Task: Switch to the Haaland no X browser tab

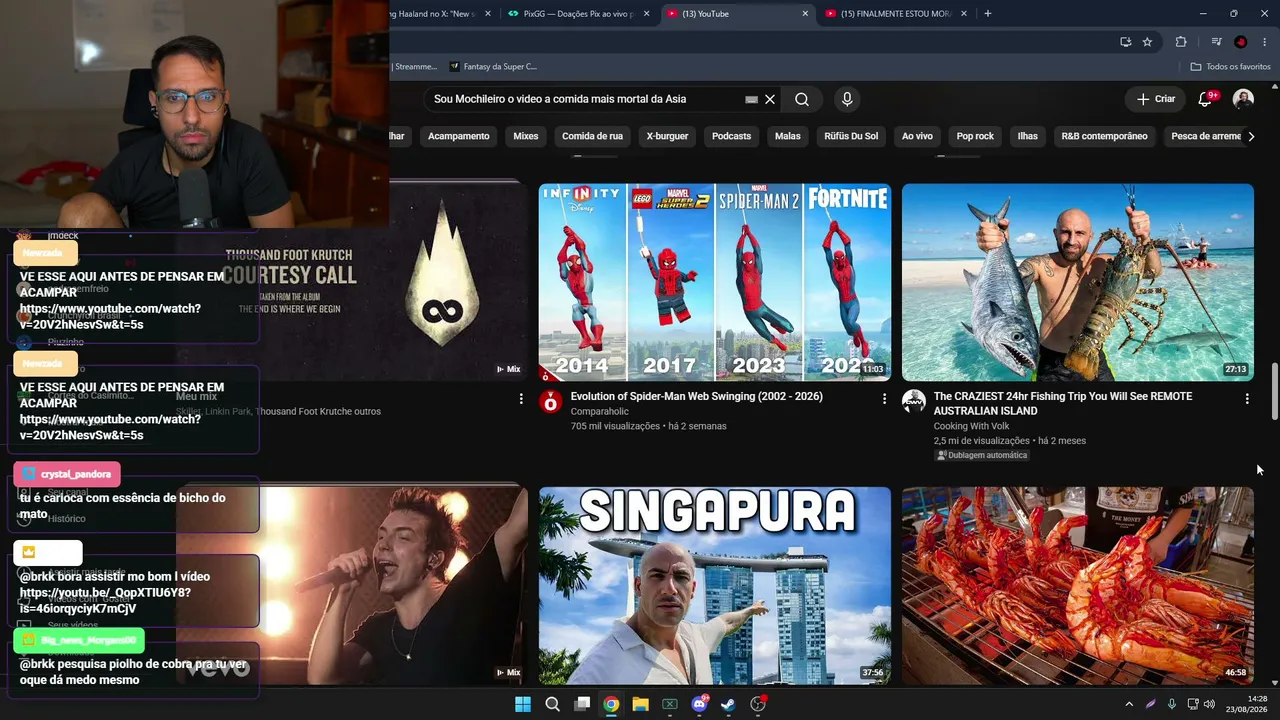Action: [x=436, y=14]
